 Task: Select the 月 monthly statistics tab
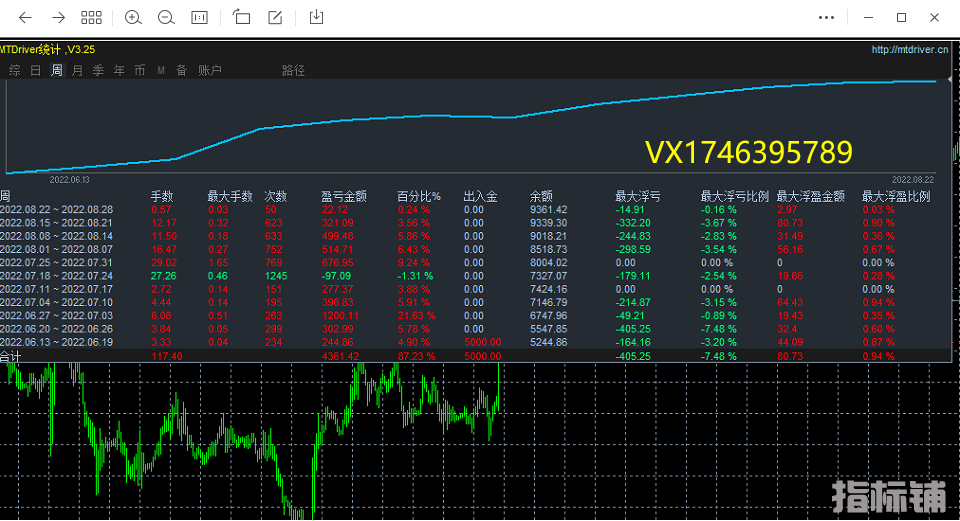click(78, 70)
